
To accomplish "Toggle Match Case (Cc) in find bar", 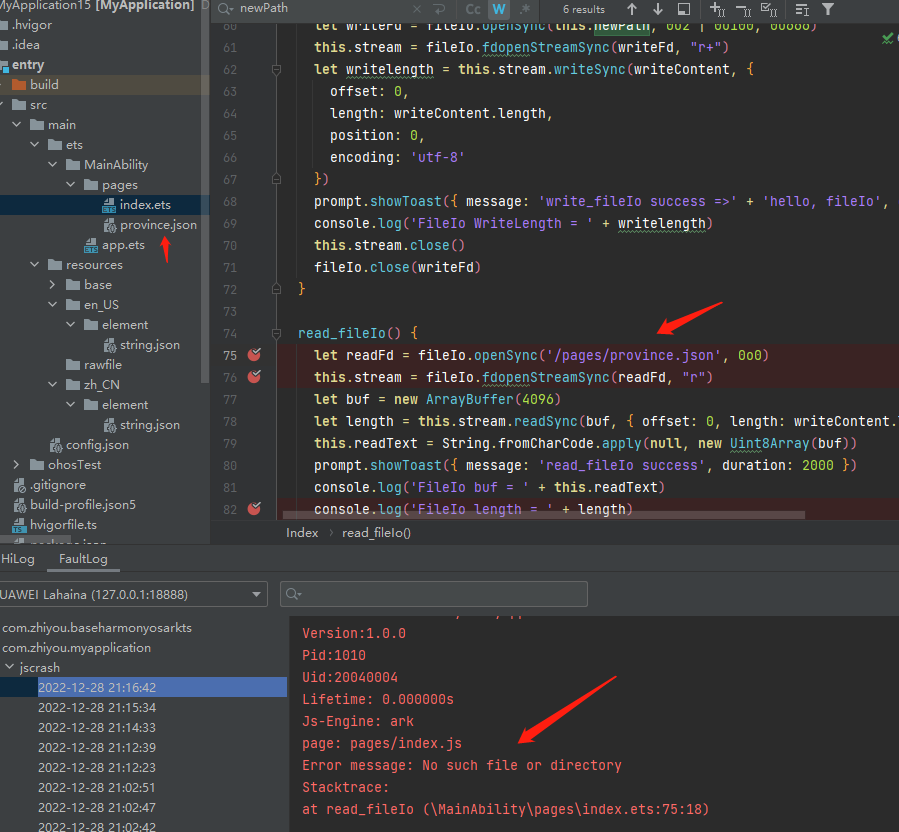I will (x=473, y=9).
